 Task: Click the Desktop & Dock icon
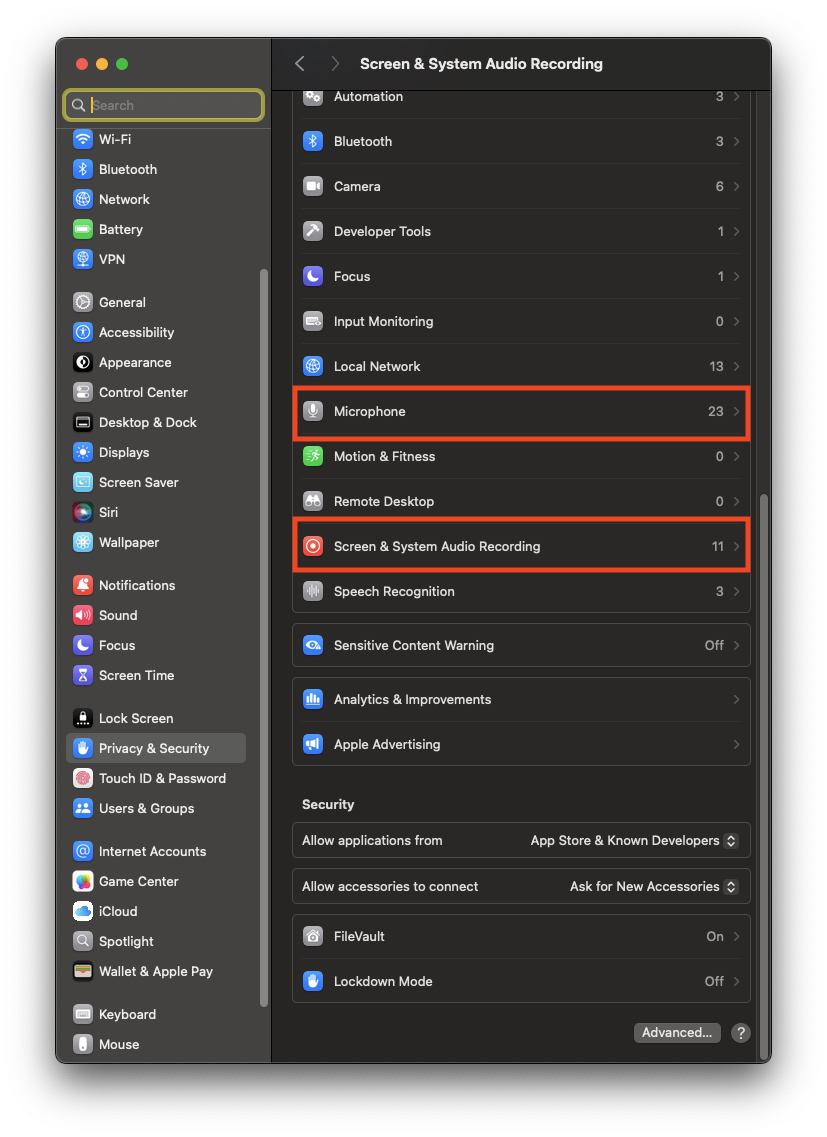(x=83, y=422)
